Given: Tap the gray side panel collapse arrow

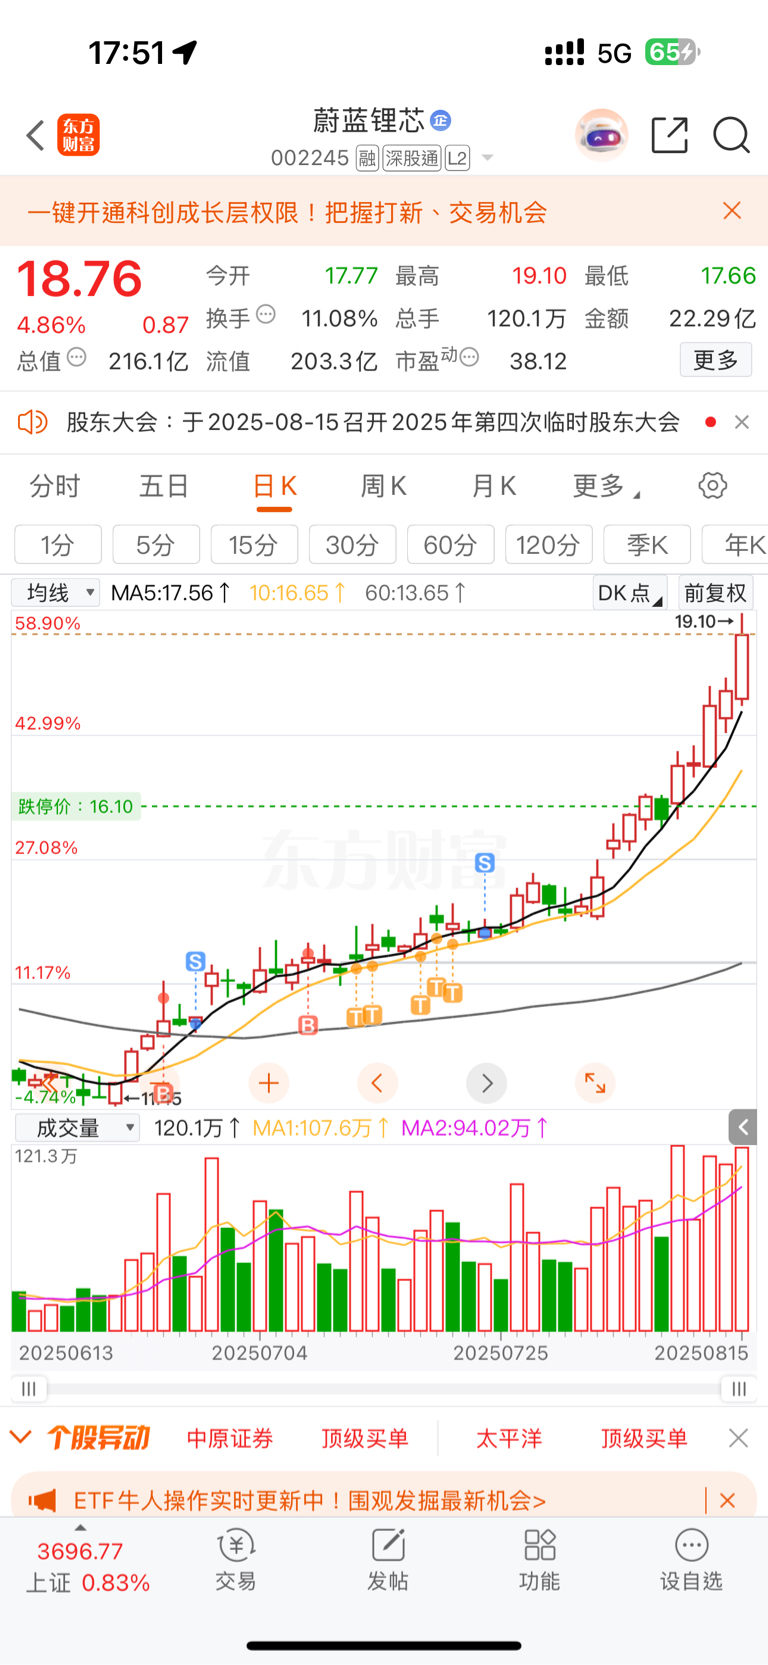Looking at the screenshot, I should (x=743, y=1128).
